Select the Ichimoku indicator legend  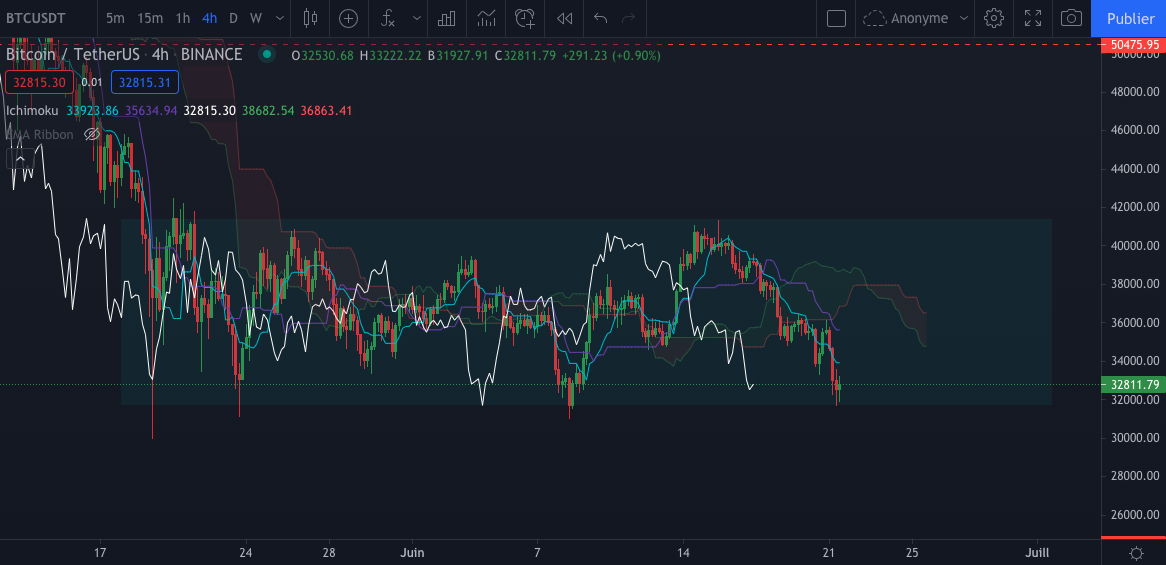(x=33, y=110)
